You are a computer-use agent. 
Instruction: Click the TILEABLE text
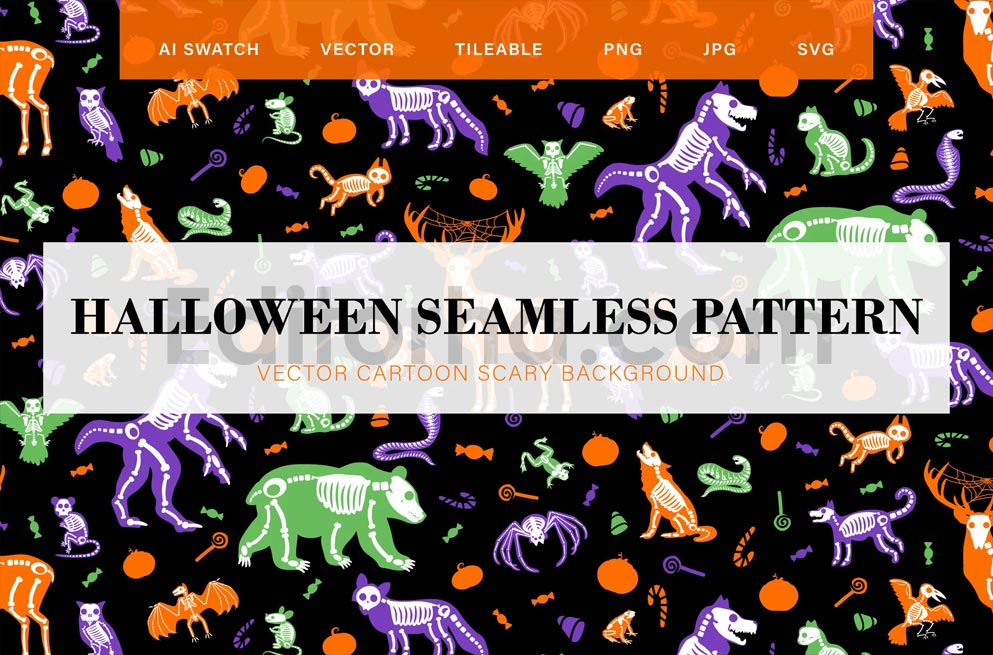coord(498,49)
